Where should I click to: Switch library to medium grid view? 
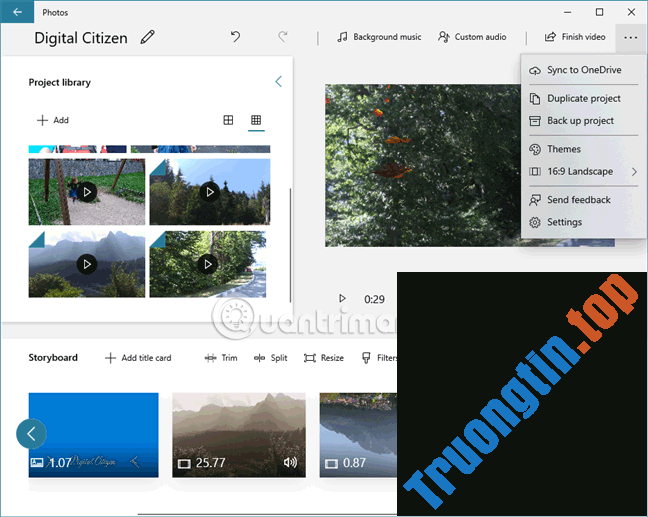click(228, 120)
